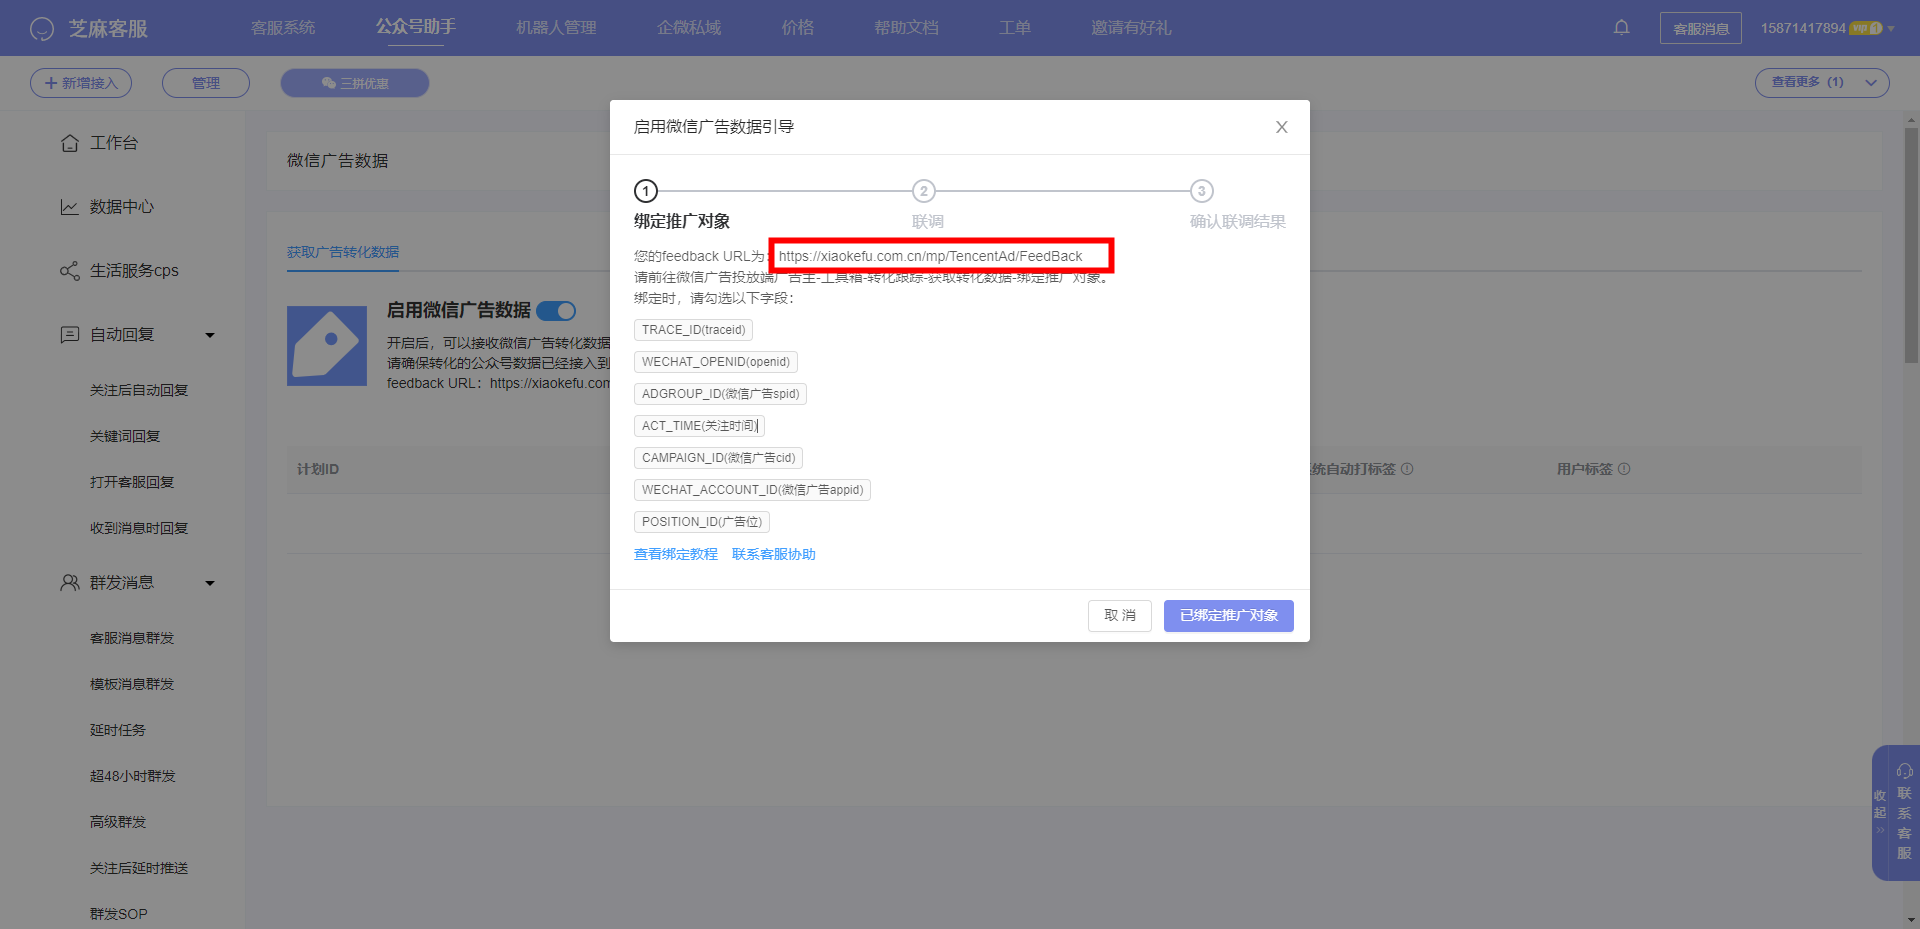Open the notification bell
1920x929 pixels.
tap(1621, 27)
